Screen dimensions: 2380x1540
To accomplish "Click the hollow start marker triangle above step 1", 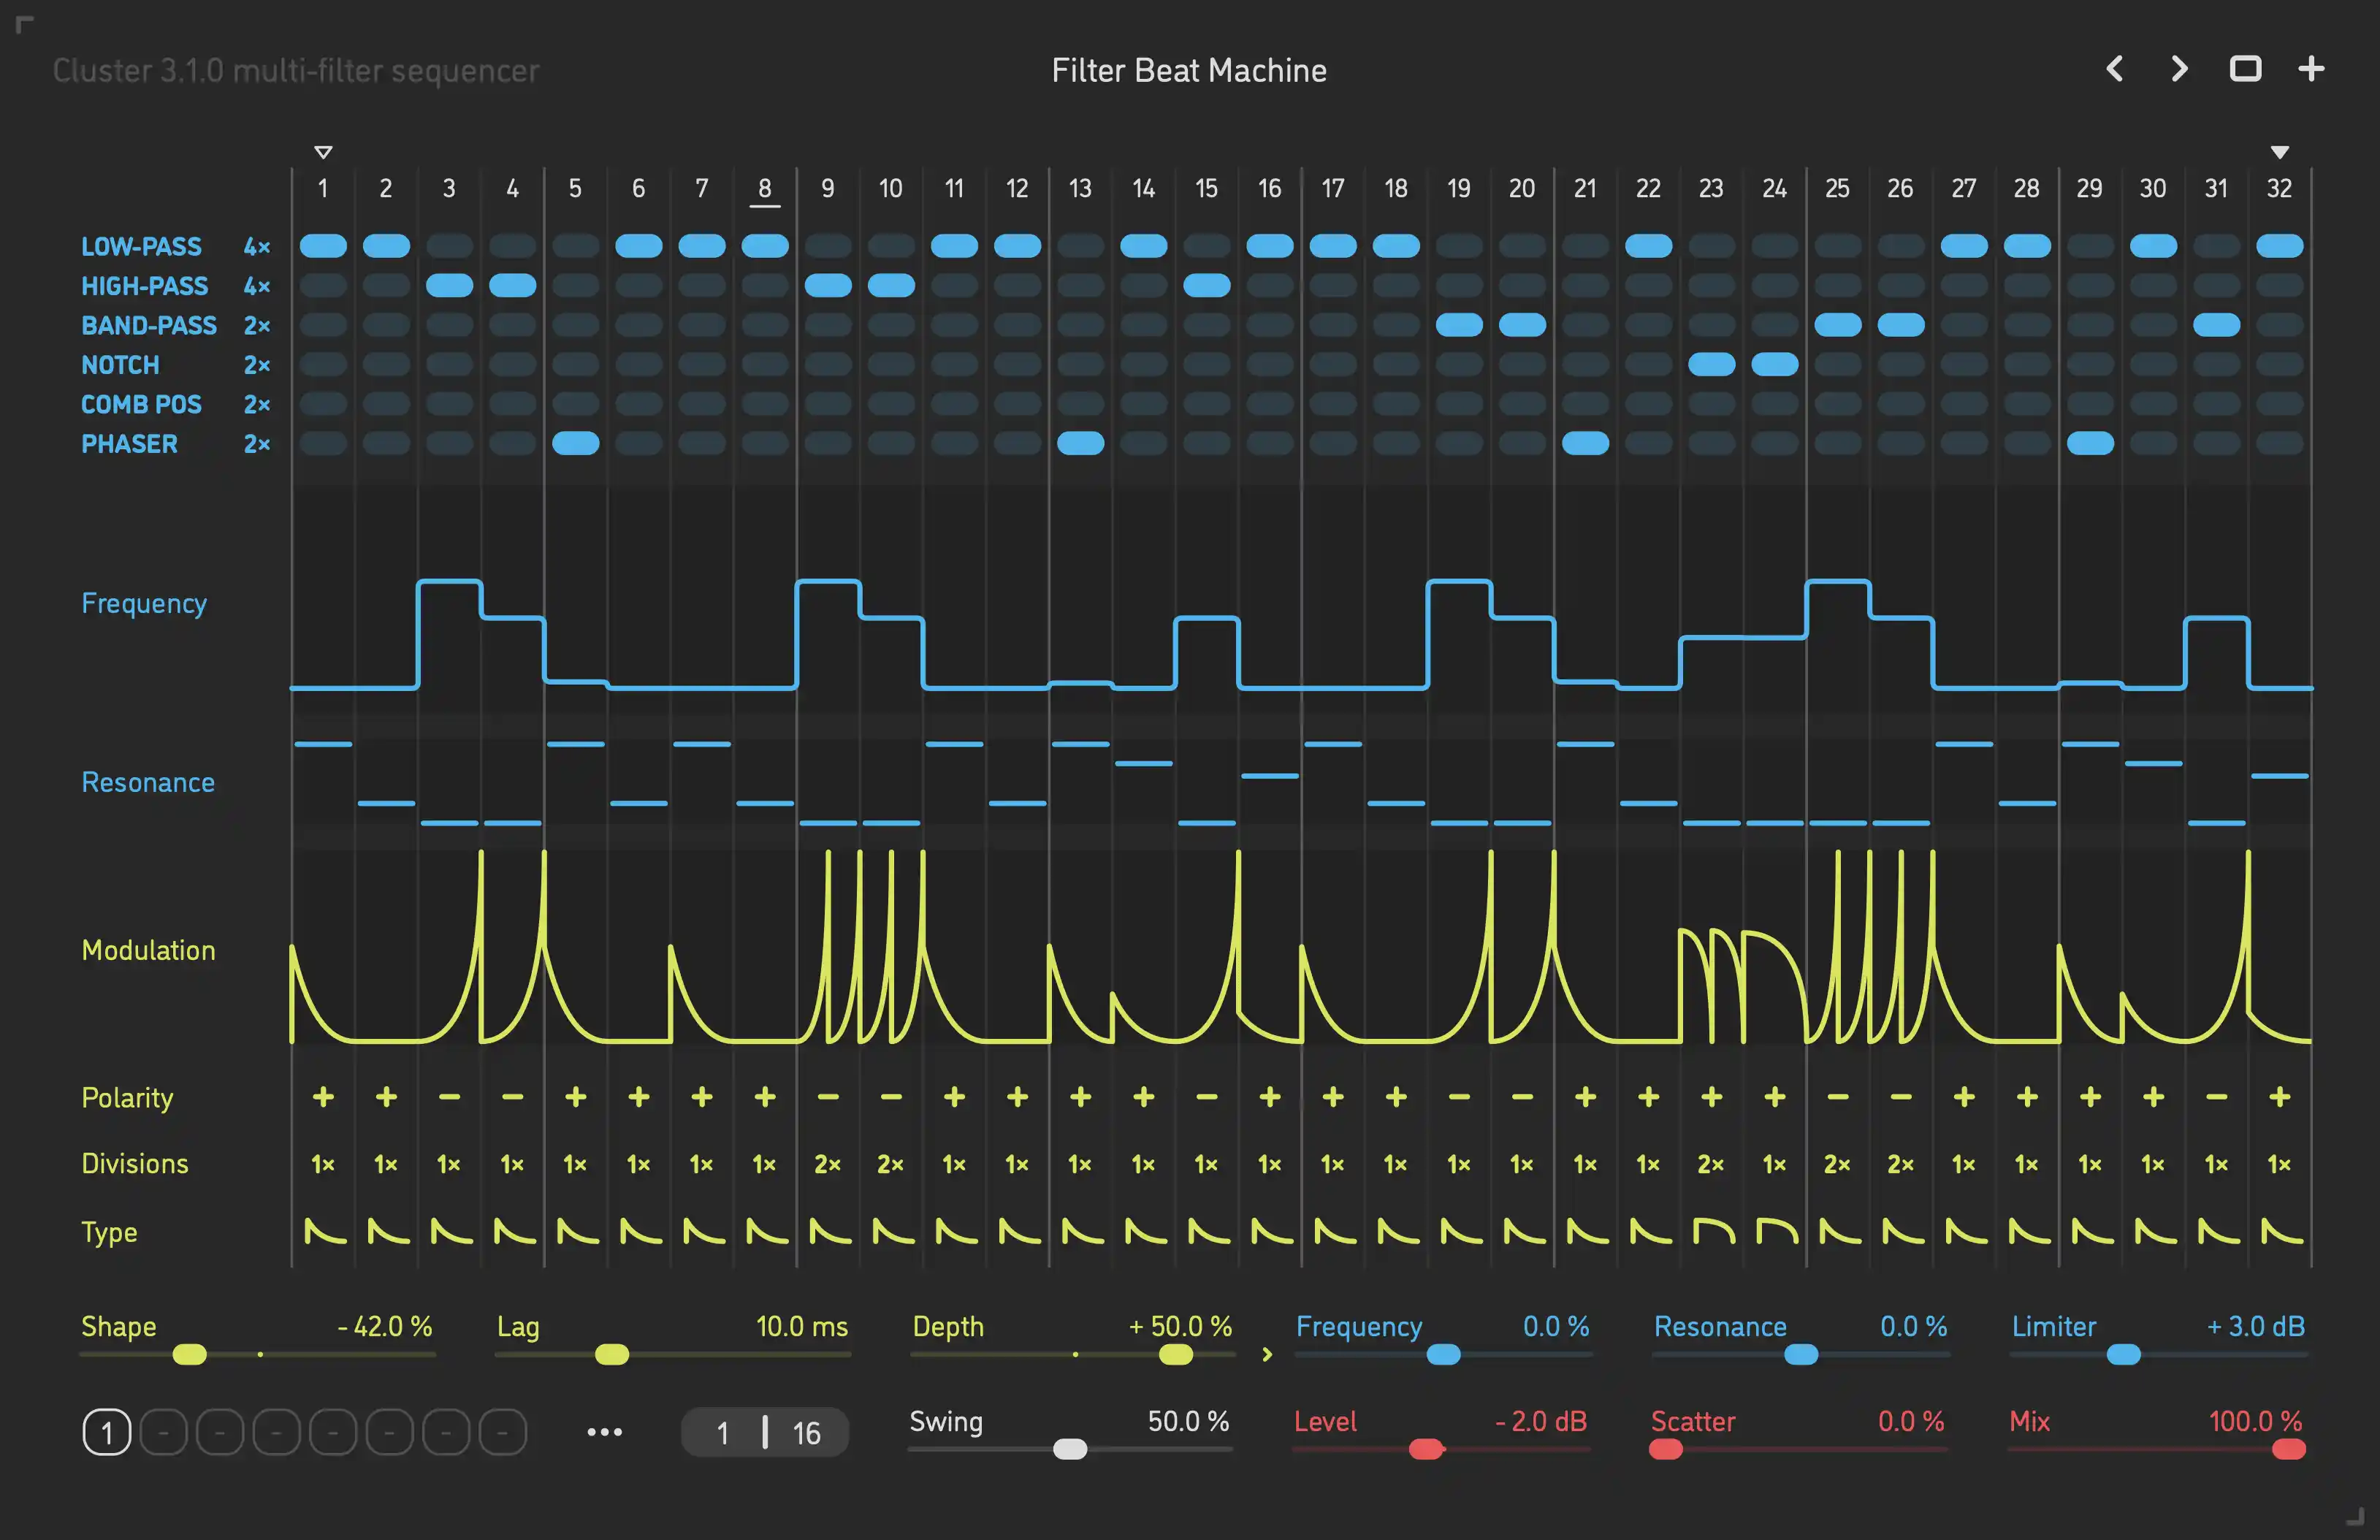I will 323,152.
